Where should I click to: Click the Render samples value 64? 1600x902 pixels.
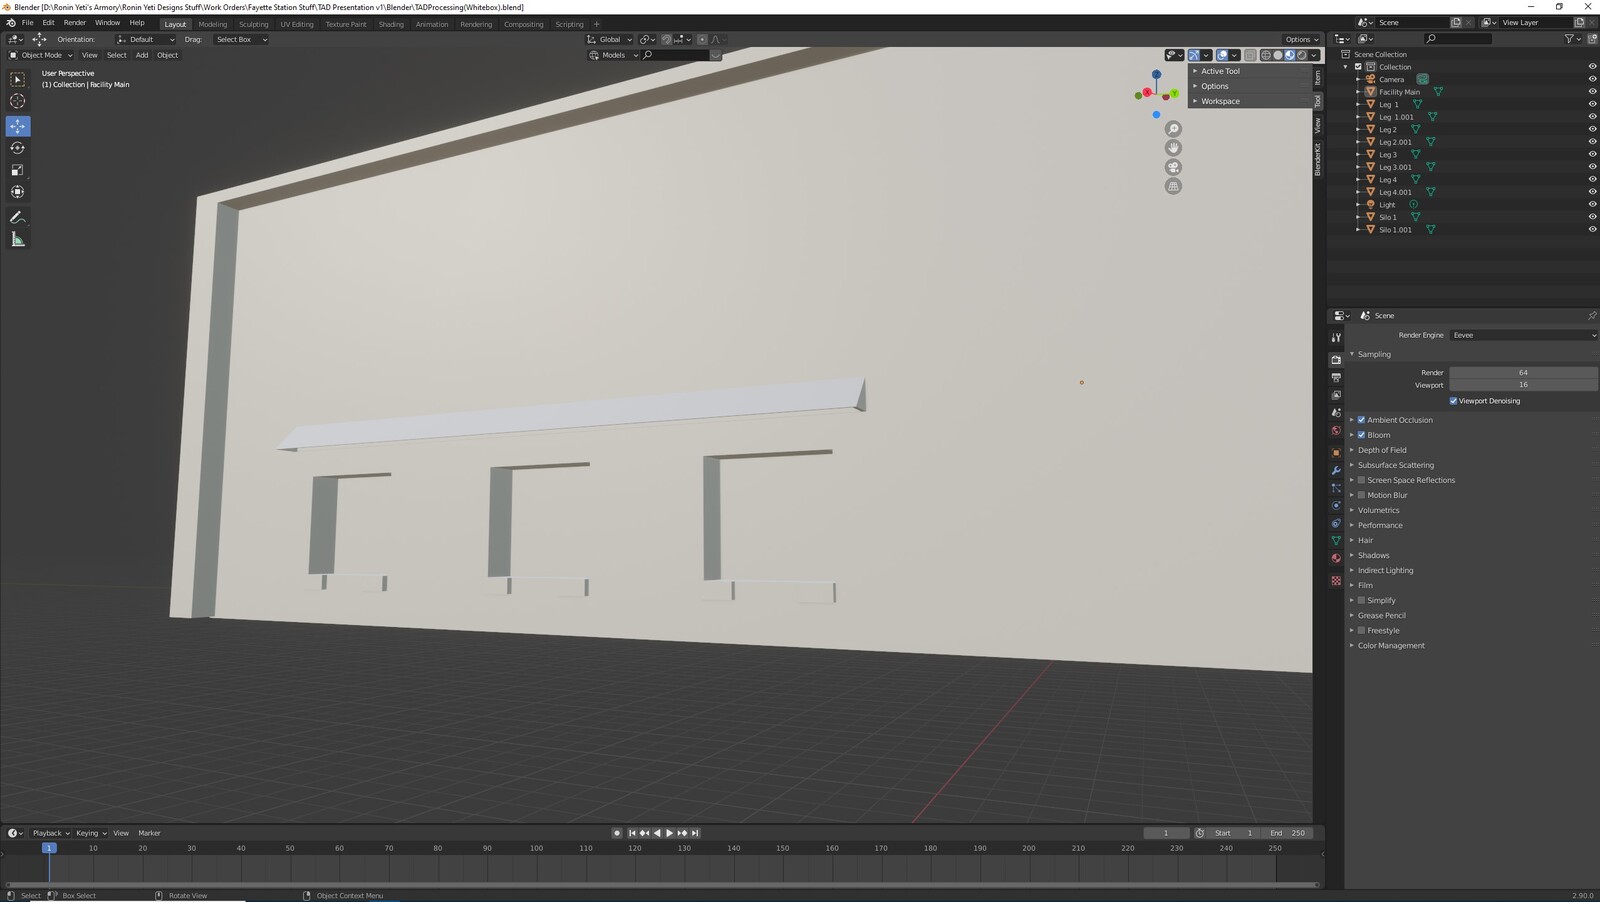click(x=1523, y=372)
